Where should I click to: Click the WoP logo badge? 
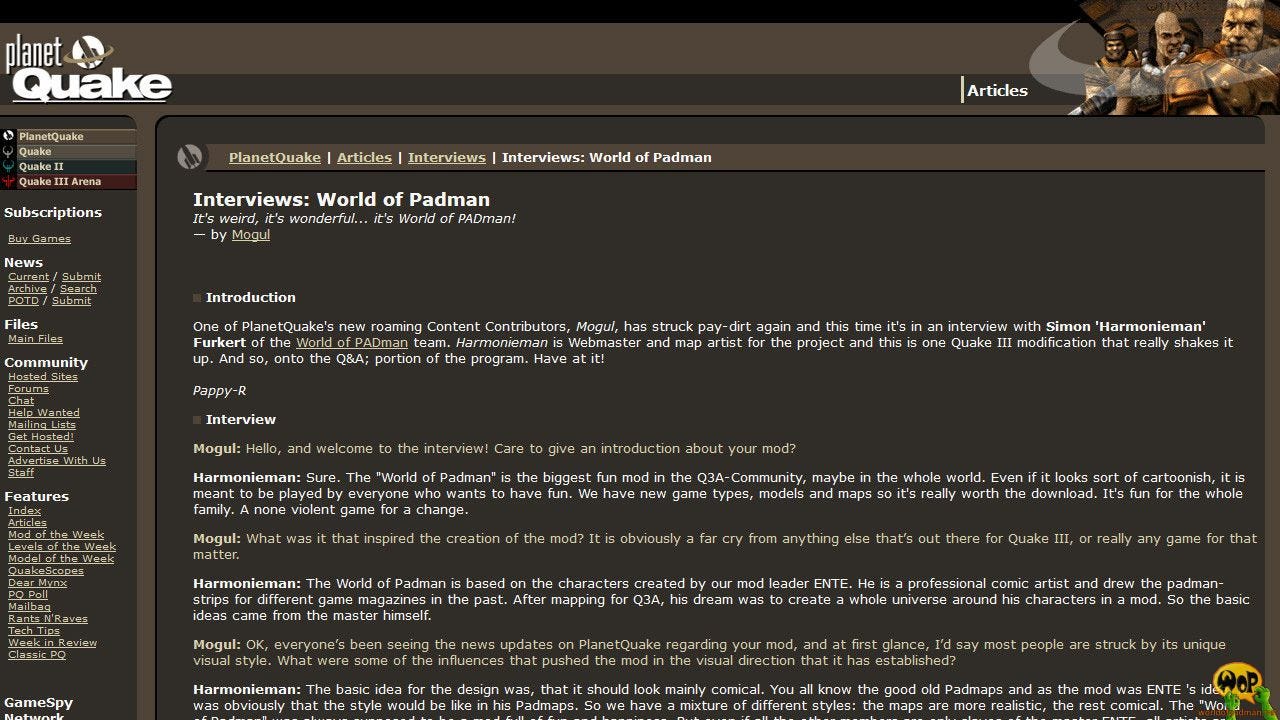(1239, 687)
